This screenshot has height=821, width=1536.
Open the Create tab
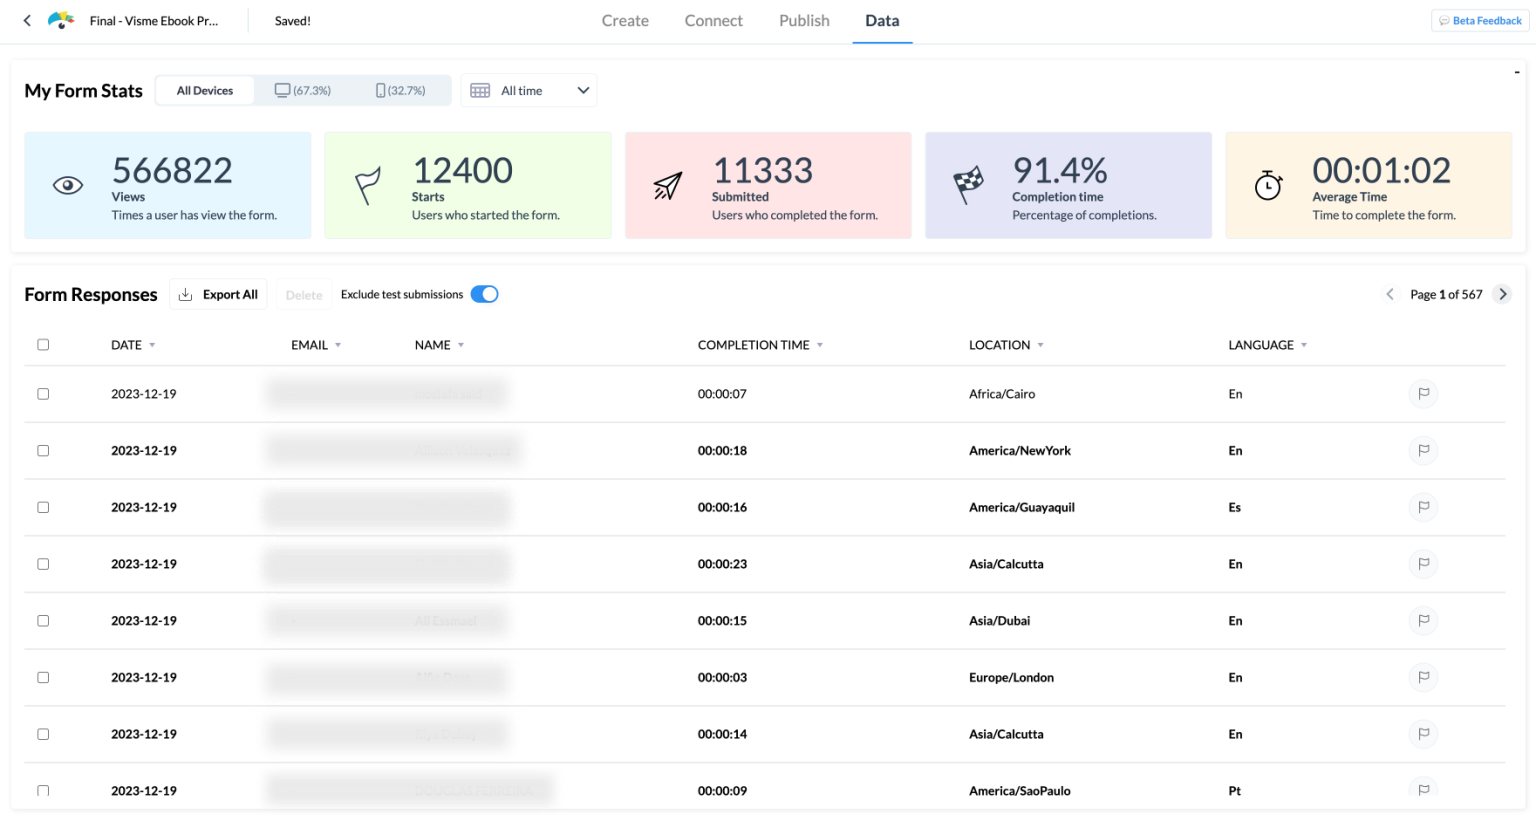pos(625,21)
